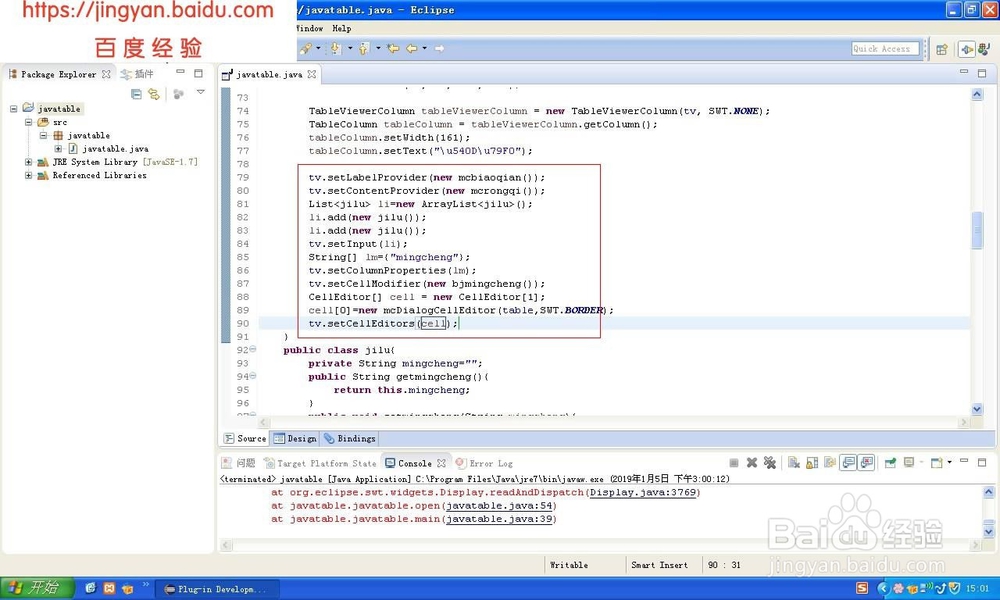Switch to the Source editor tab

pyautogui.click(x=246, y=439)
